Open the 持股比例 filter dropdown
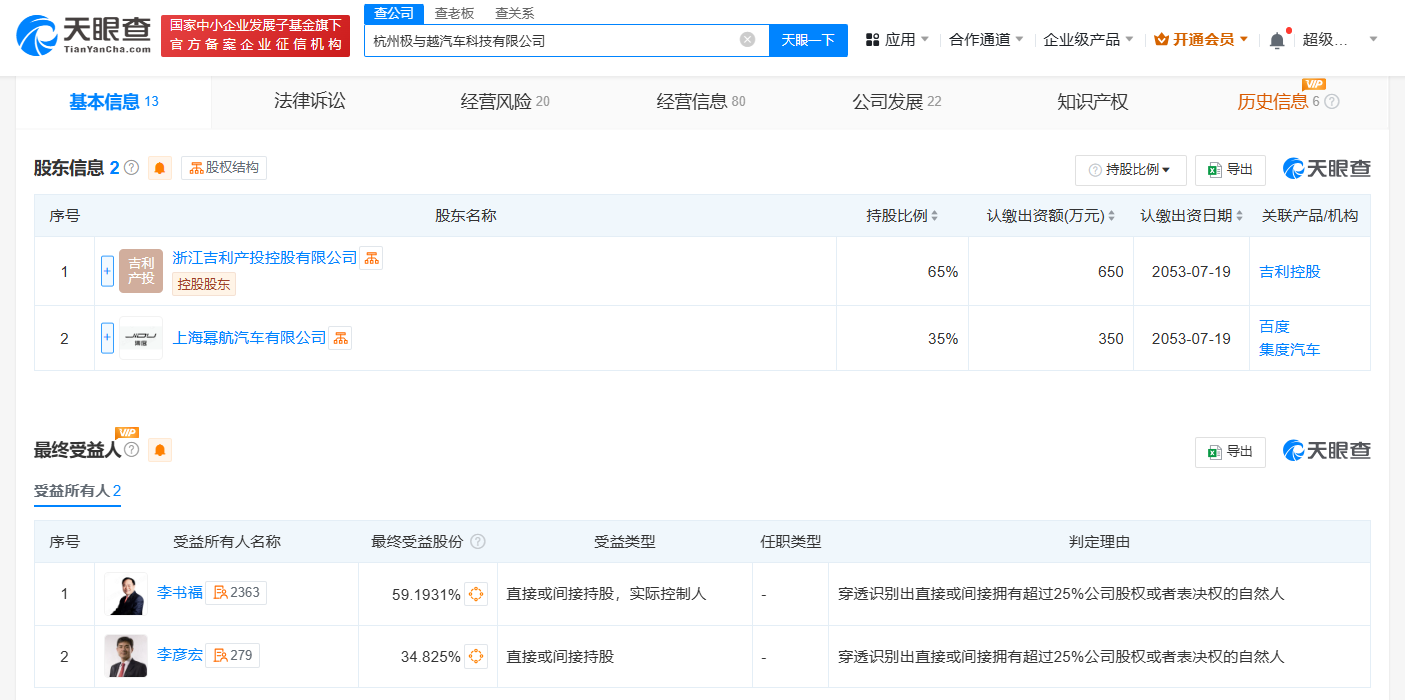 [x=1131, y=170]
